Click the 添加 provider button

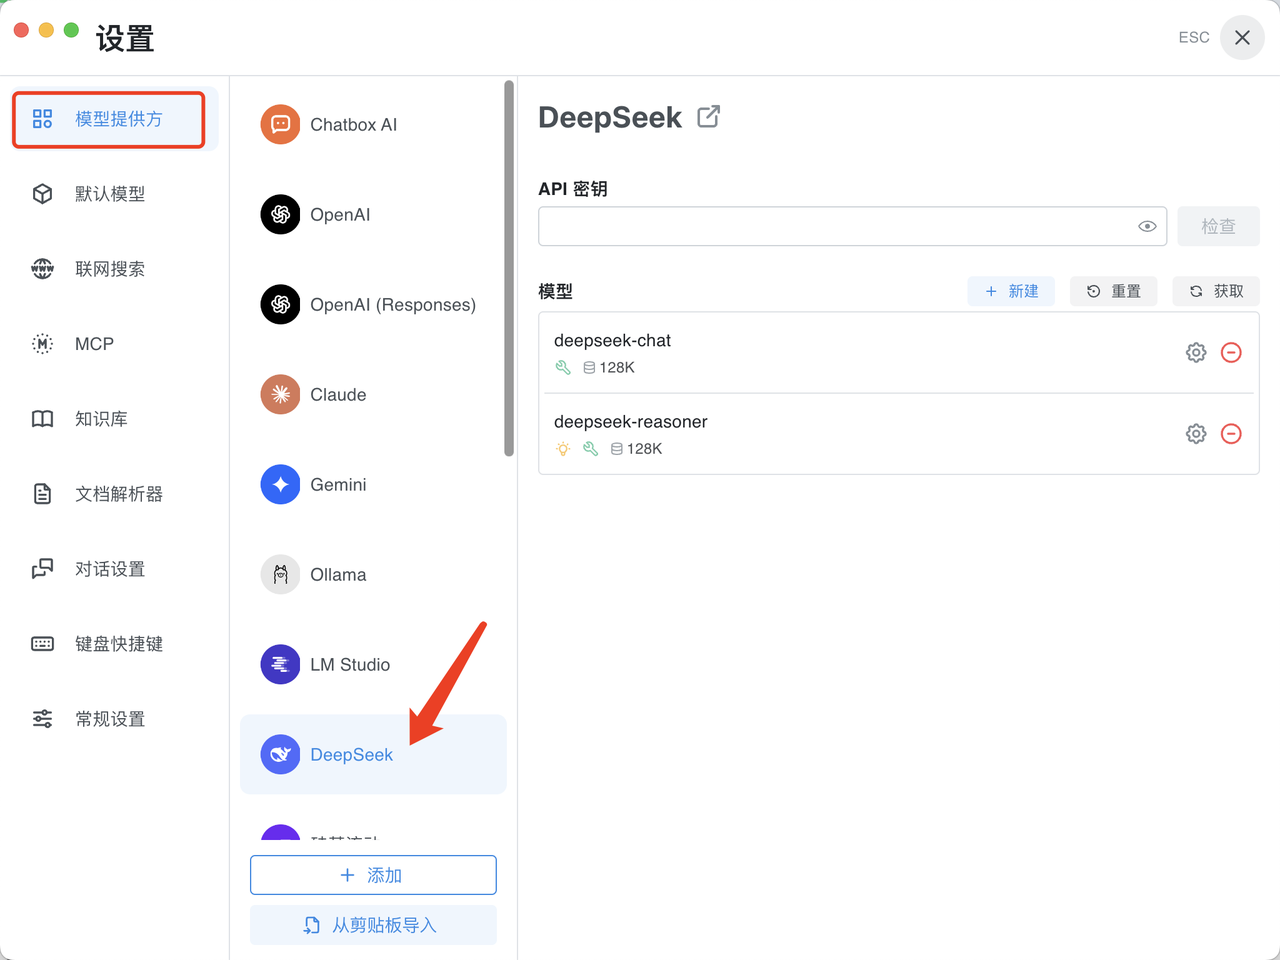pos(373,875)
